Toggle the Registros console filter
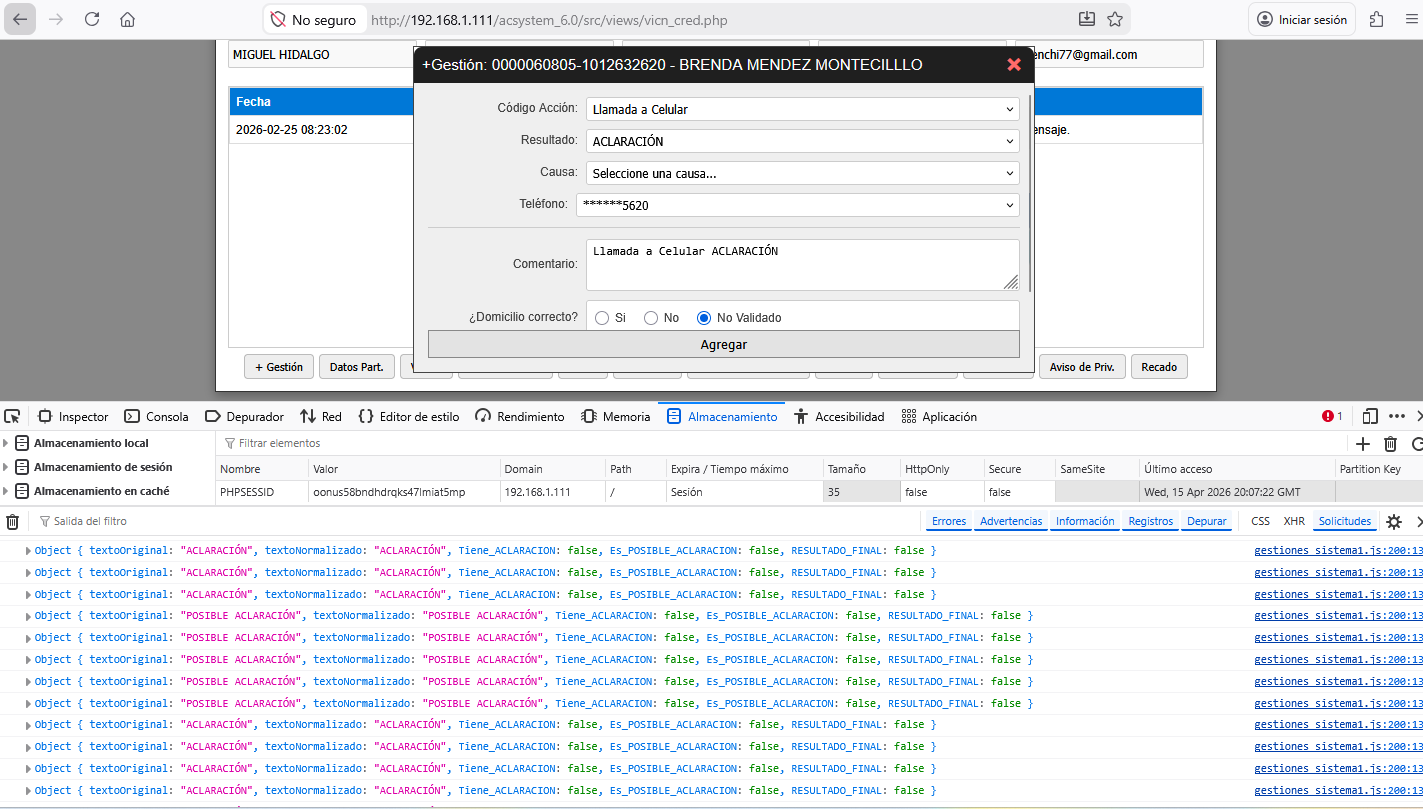 click(1151, 521)
